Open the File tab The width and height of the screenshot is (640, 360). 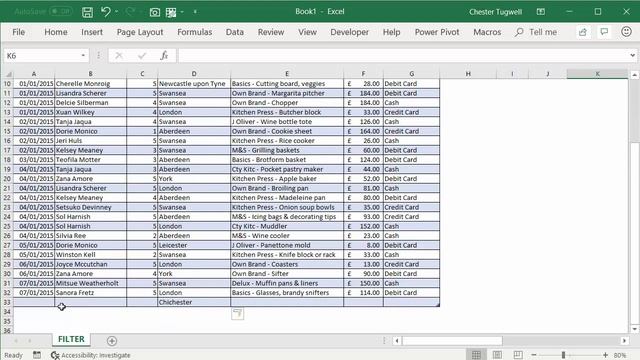(18, 32)
